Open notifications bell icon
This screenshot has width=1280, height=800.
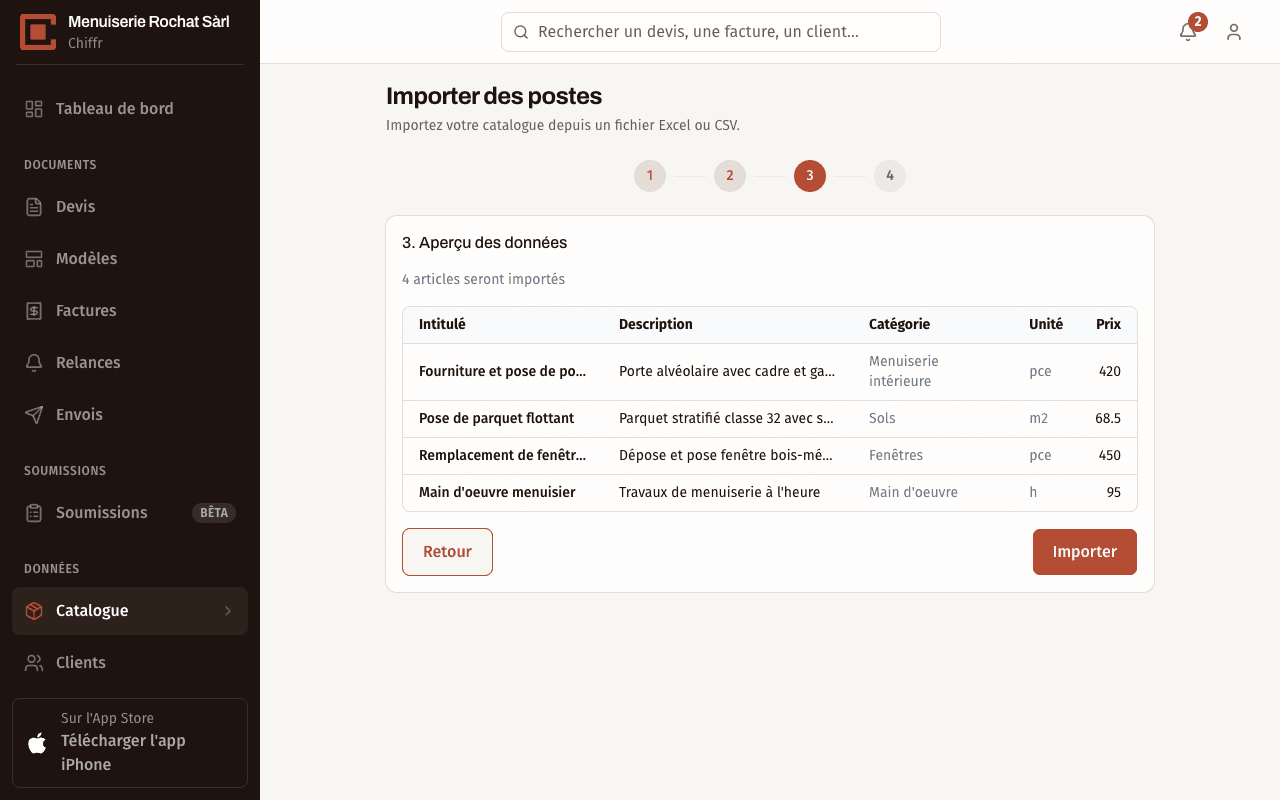[x=1188, y=32]
